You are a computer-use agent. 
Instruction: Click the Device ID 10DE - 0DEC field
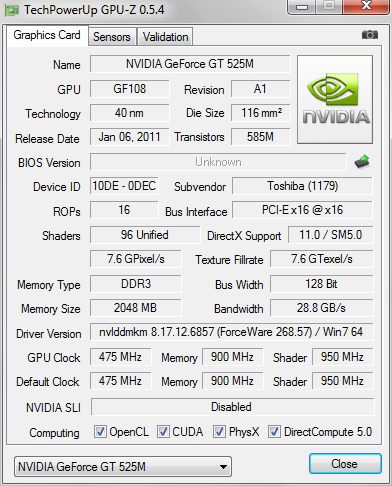pyautogui.click(x=124, y=186)
